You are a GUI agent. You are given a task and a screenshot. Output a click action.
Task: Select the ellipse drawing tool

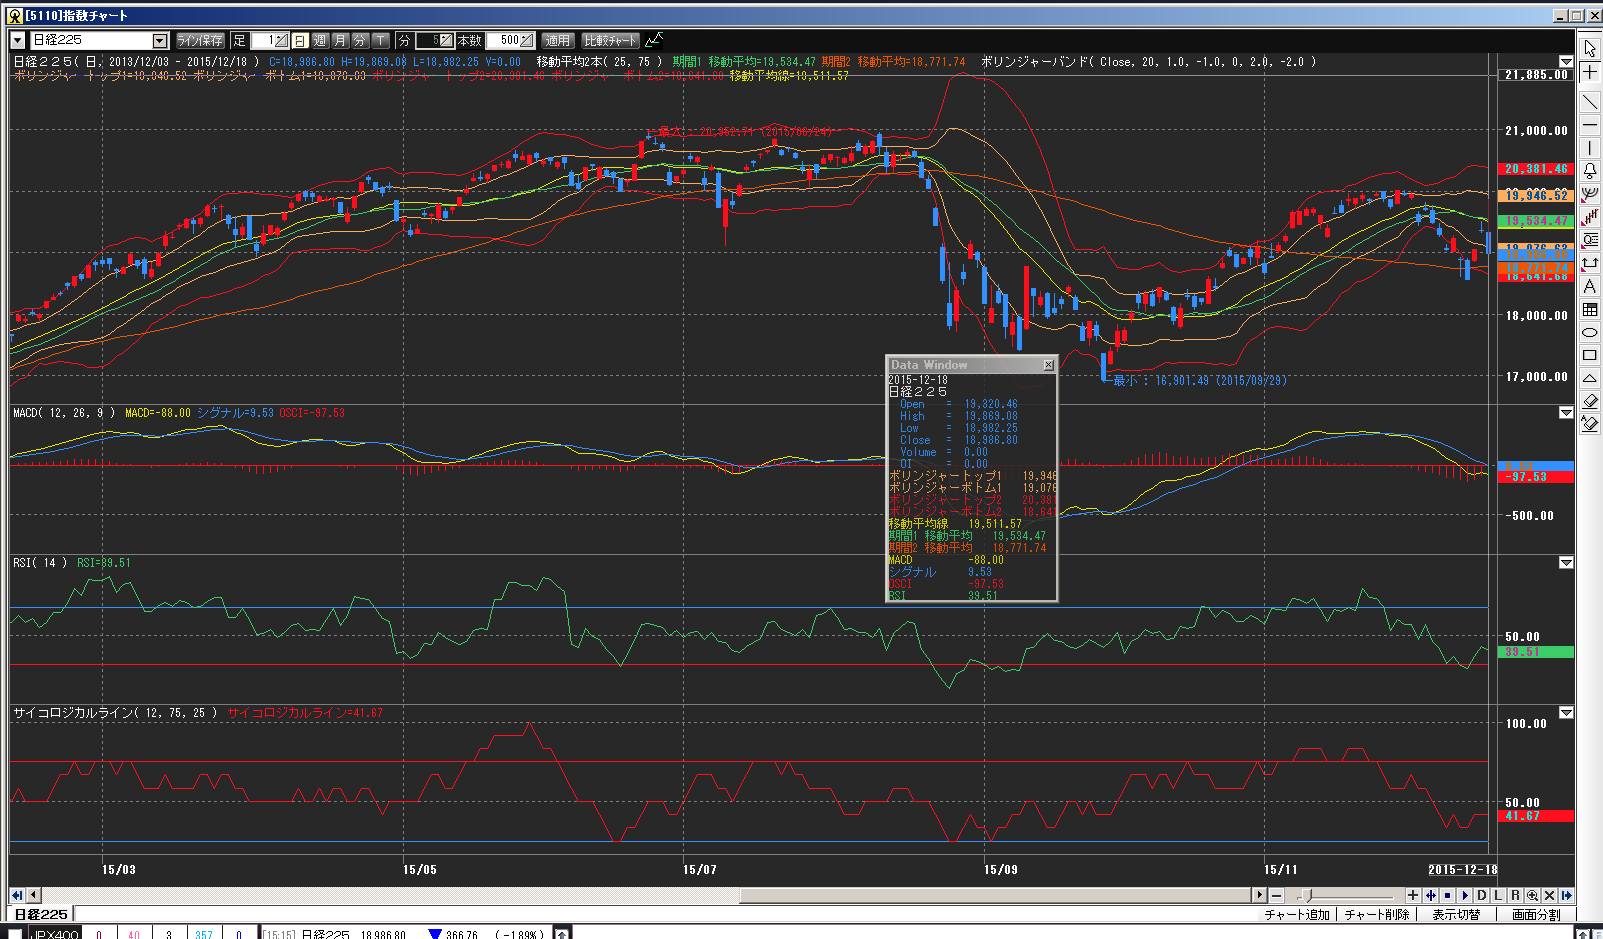pyautogui.click(x=1590, y=333)
